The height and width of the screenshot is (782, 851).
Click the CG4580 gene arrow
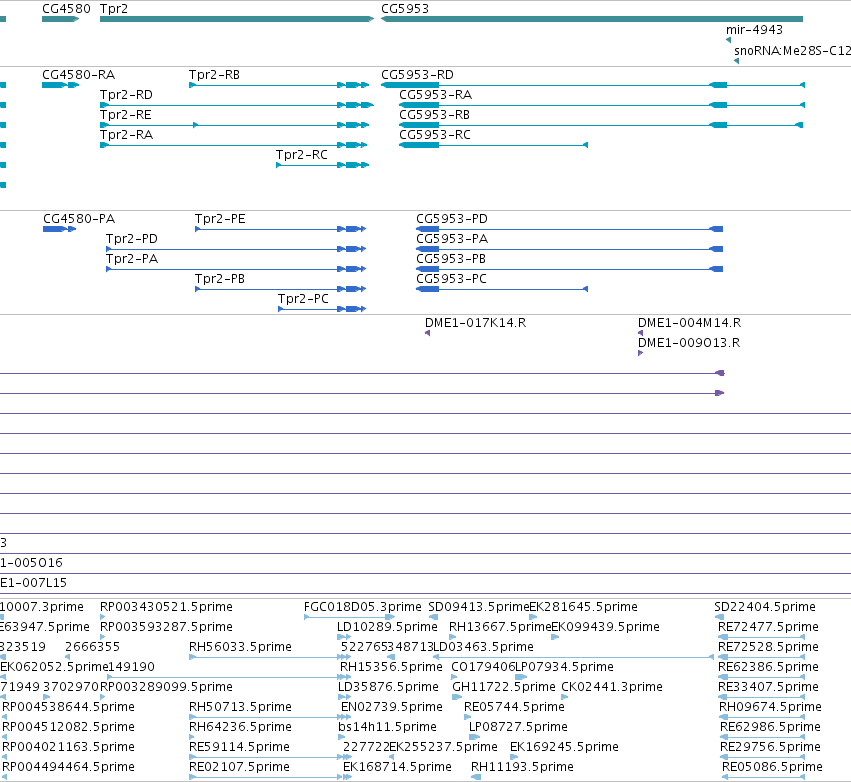pyautogui.click(x=60, y=19)
